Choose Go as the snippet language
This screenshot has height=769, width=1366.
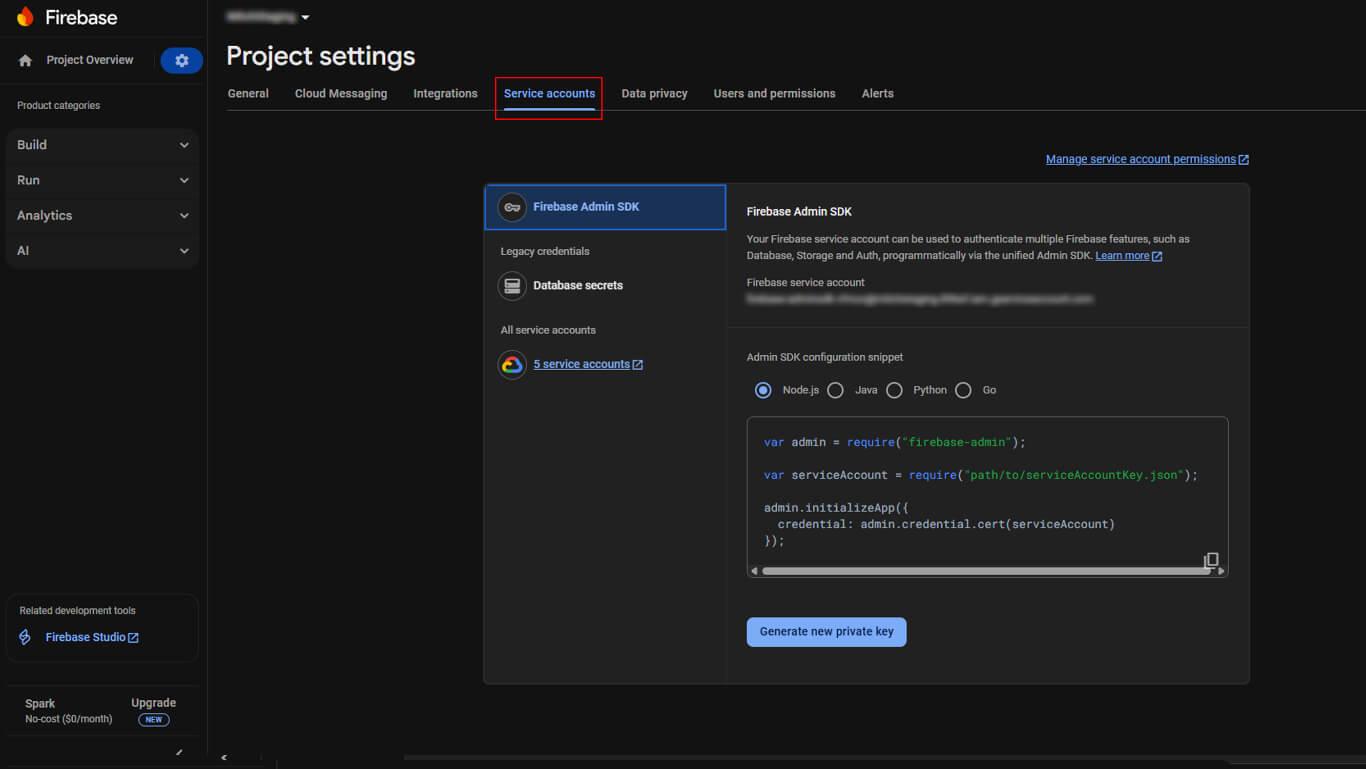click(963, 390)
